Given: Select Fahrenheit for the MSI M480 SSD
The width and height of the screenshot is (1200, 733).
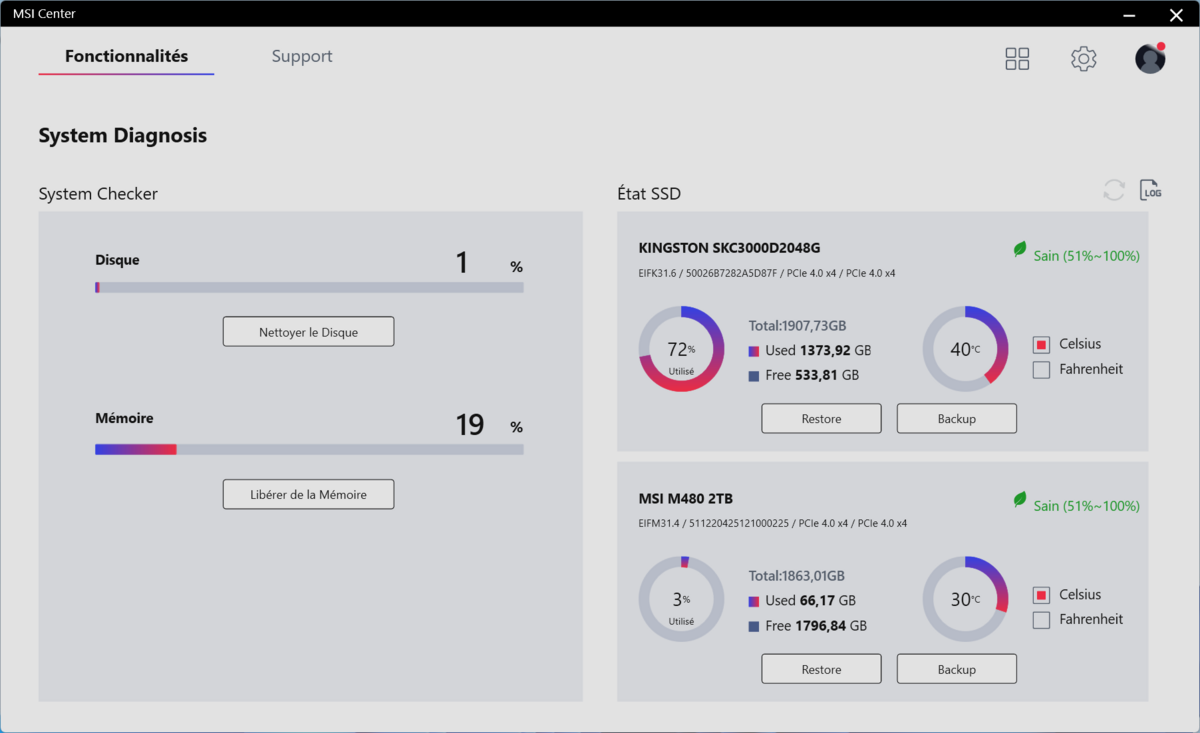Looking at the screenshot, I should click(x=1041, y=620).
